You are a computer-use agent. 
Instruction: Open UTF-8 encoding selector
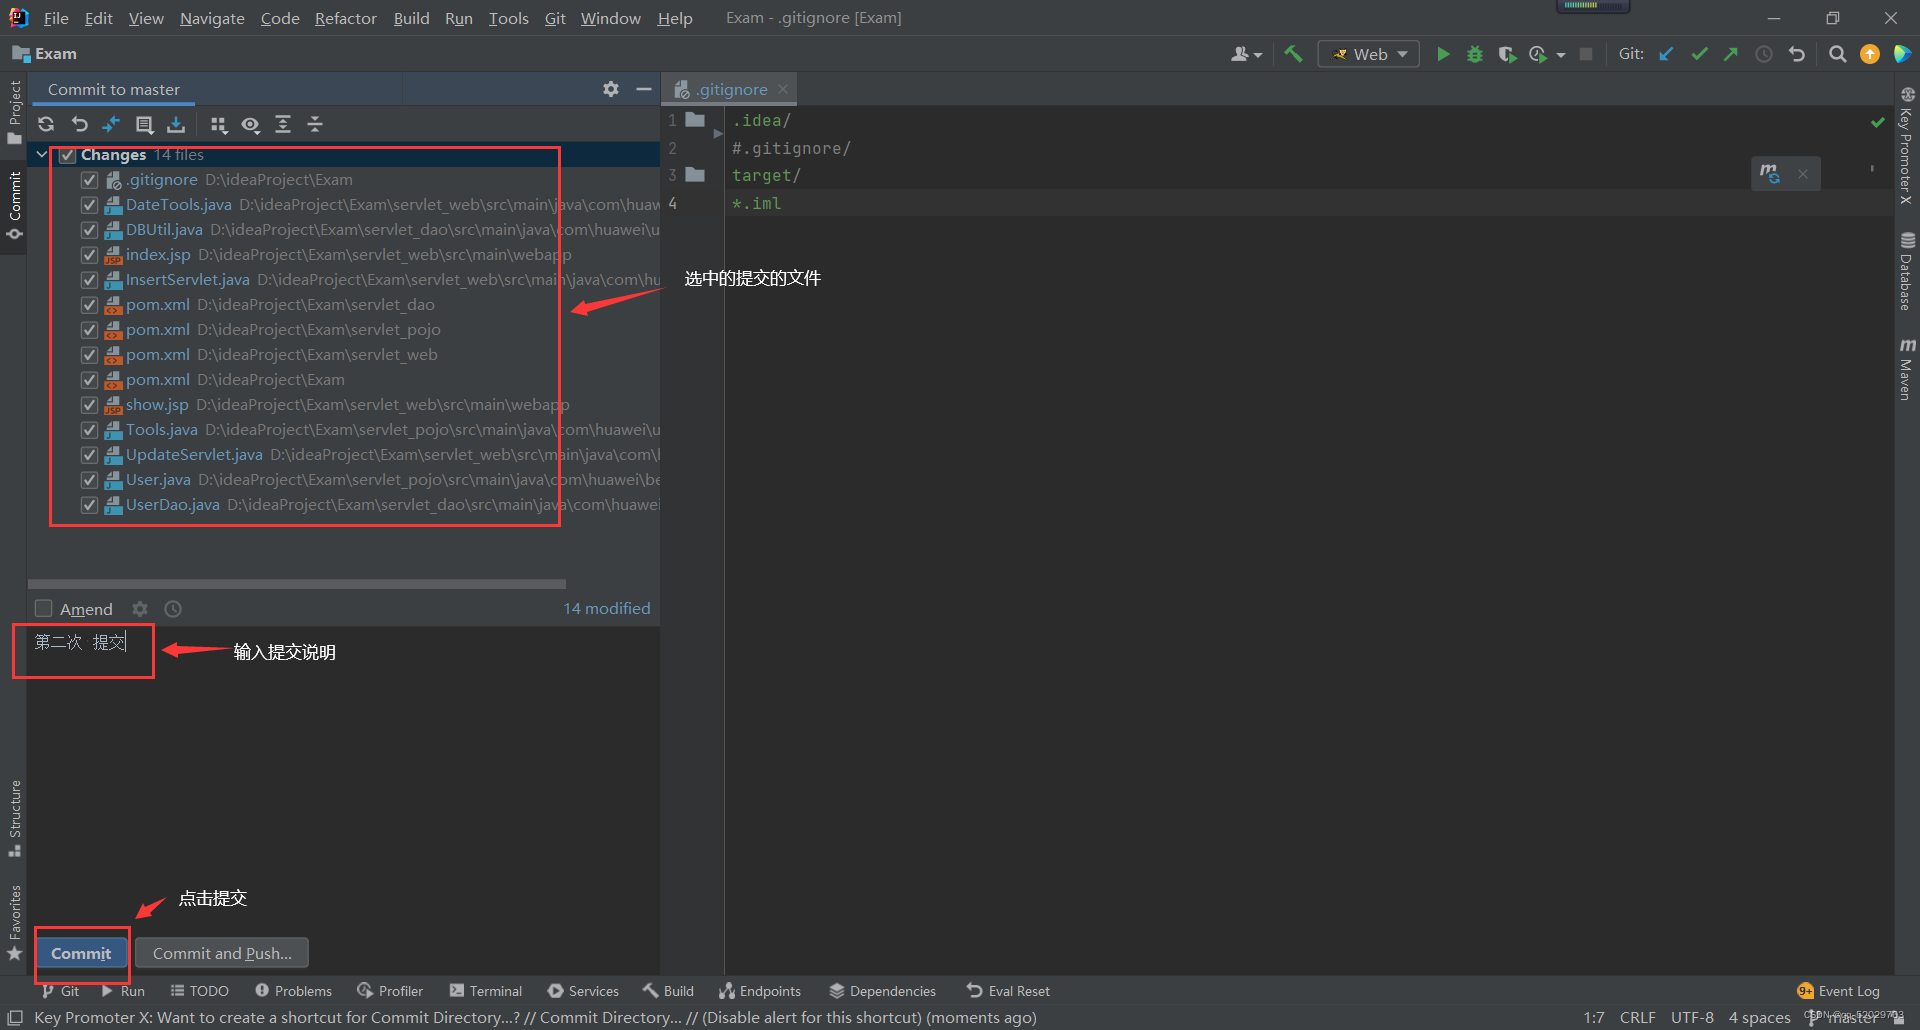point(1692,1017)
